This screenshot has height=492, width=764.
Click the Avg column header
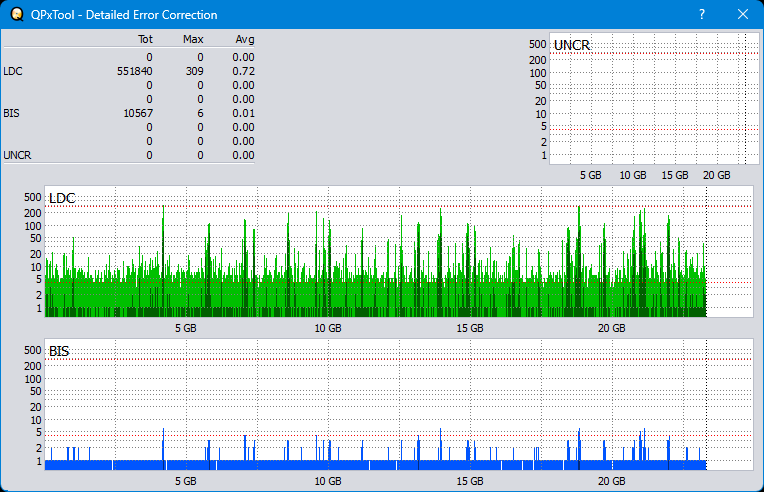pos(245,39)
